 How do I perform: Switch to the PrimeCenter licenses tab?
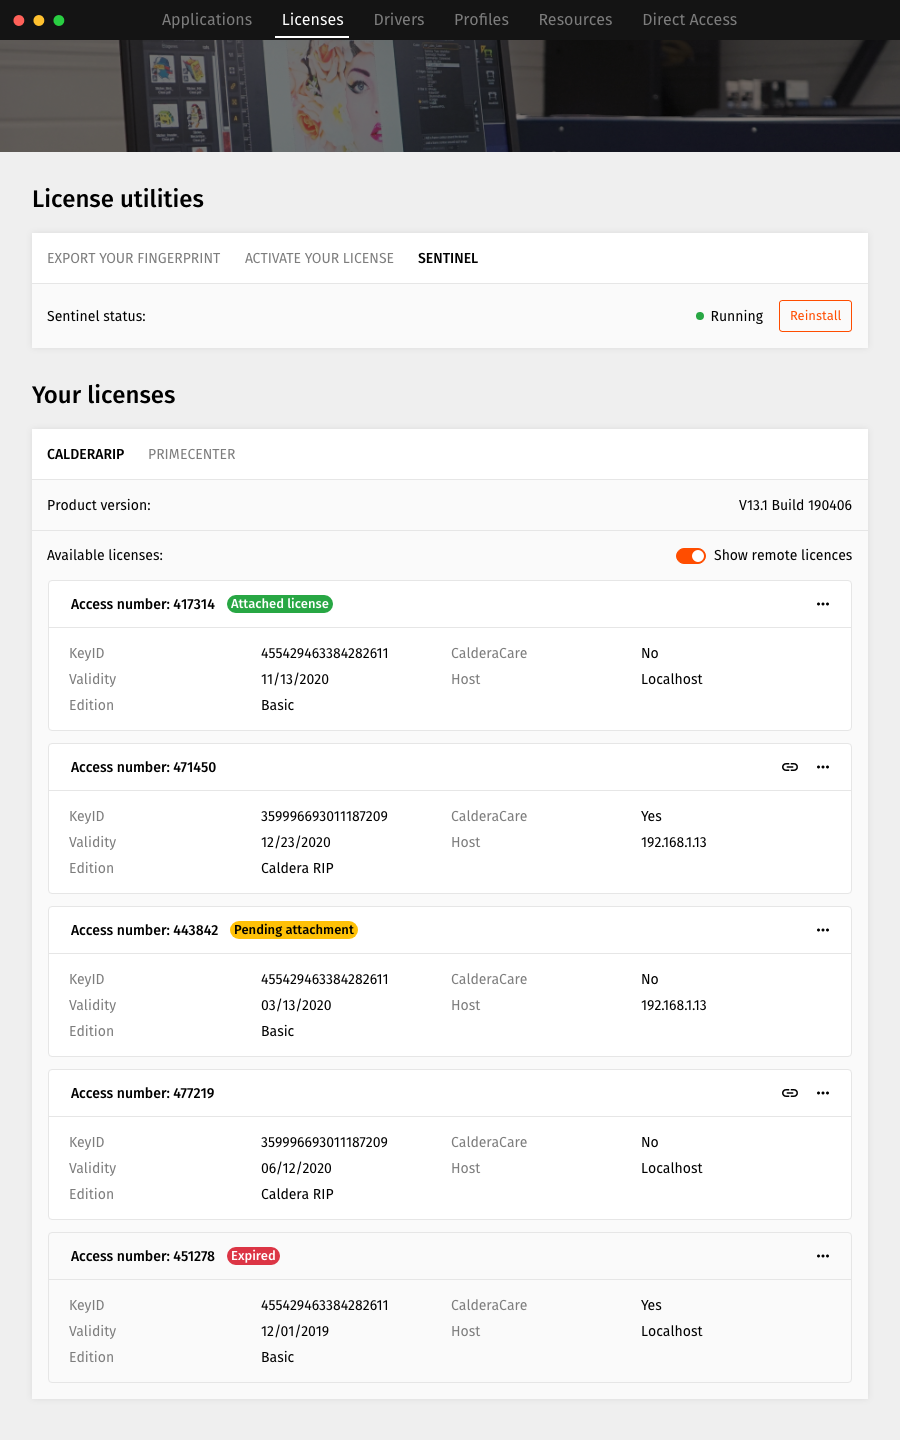click(192, 454)
